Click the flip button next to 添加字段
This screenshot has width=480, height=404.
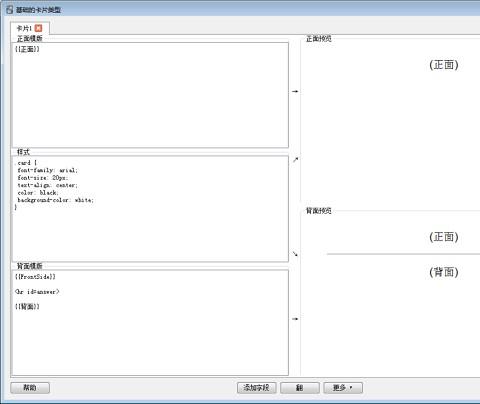pyautogui.click(x=300, y=388)
